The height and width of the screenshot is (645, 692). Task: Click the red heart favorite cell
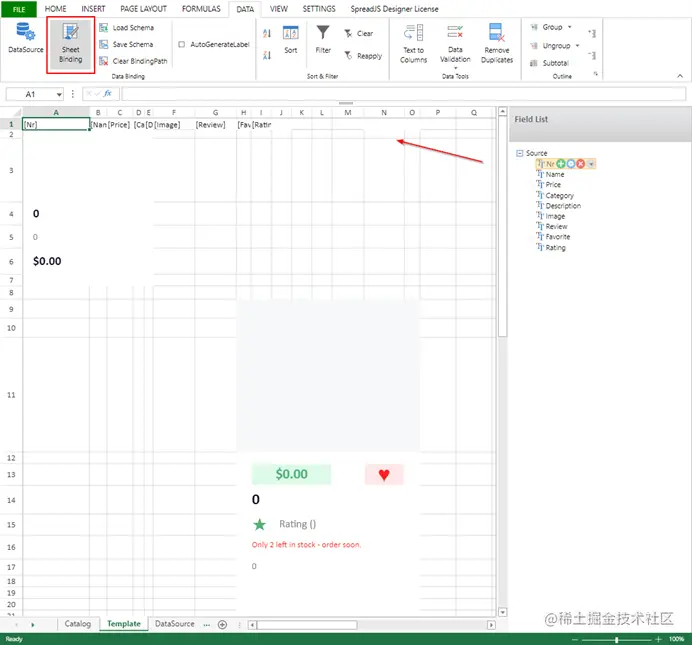(x=384, y=475)
